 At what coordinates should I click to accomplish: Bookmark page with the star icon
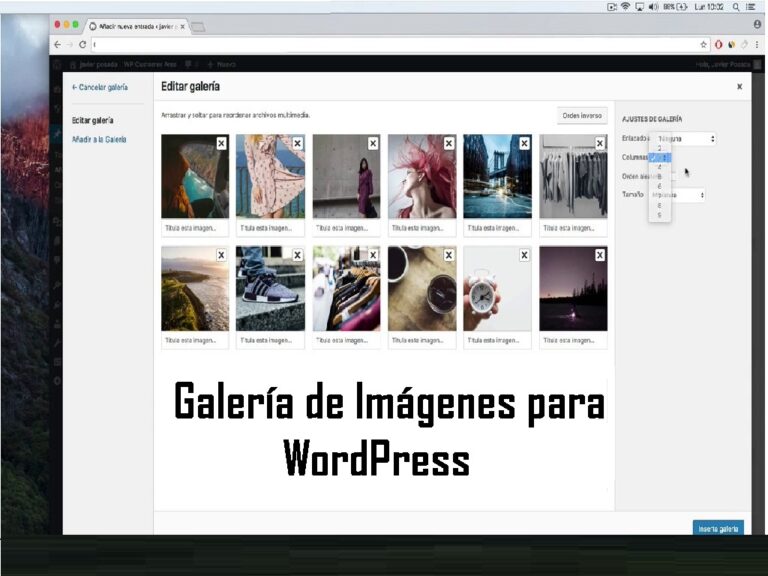704,45
